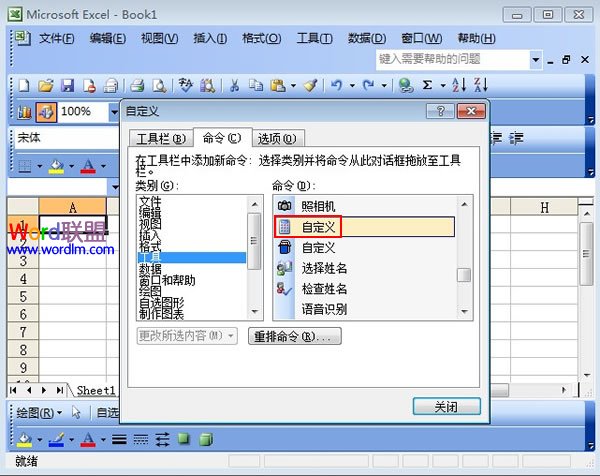
Task: Click the Arrow Style icon in the bottom toolbar
Action: (x=163, y=440)
